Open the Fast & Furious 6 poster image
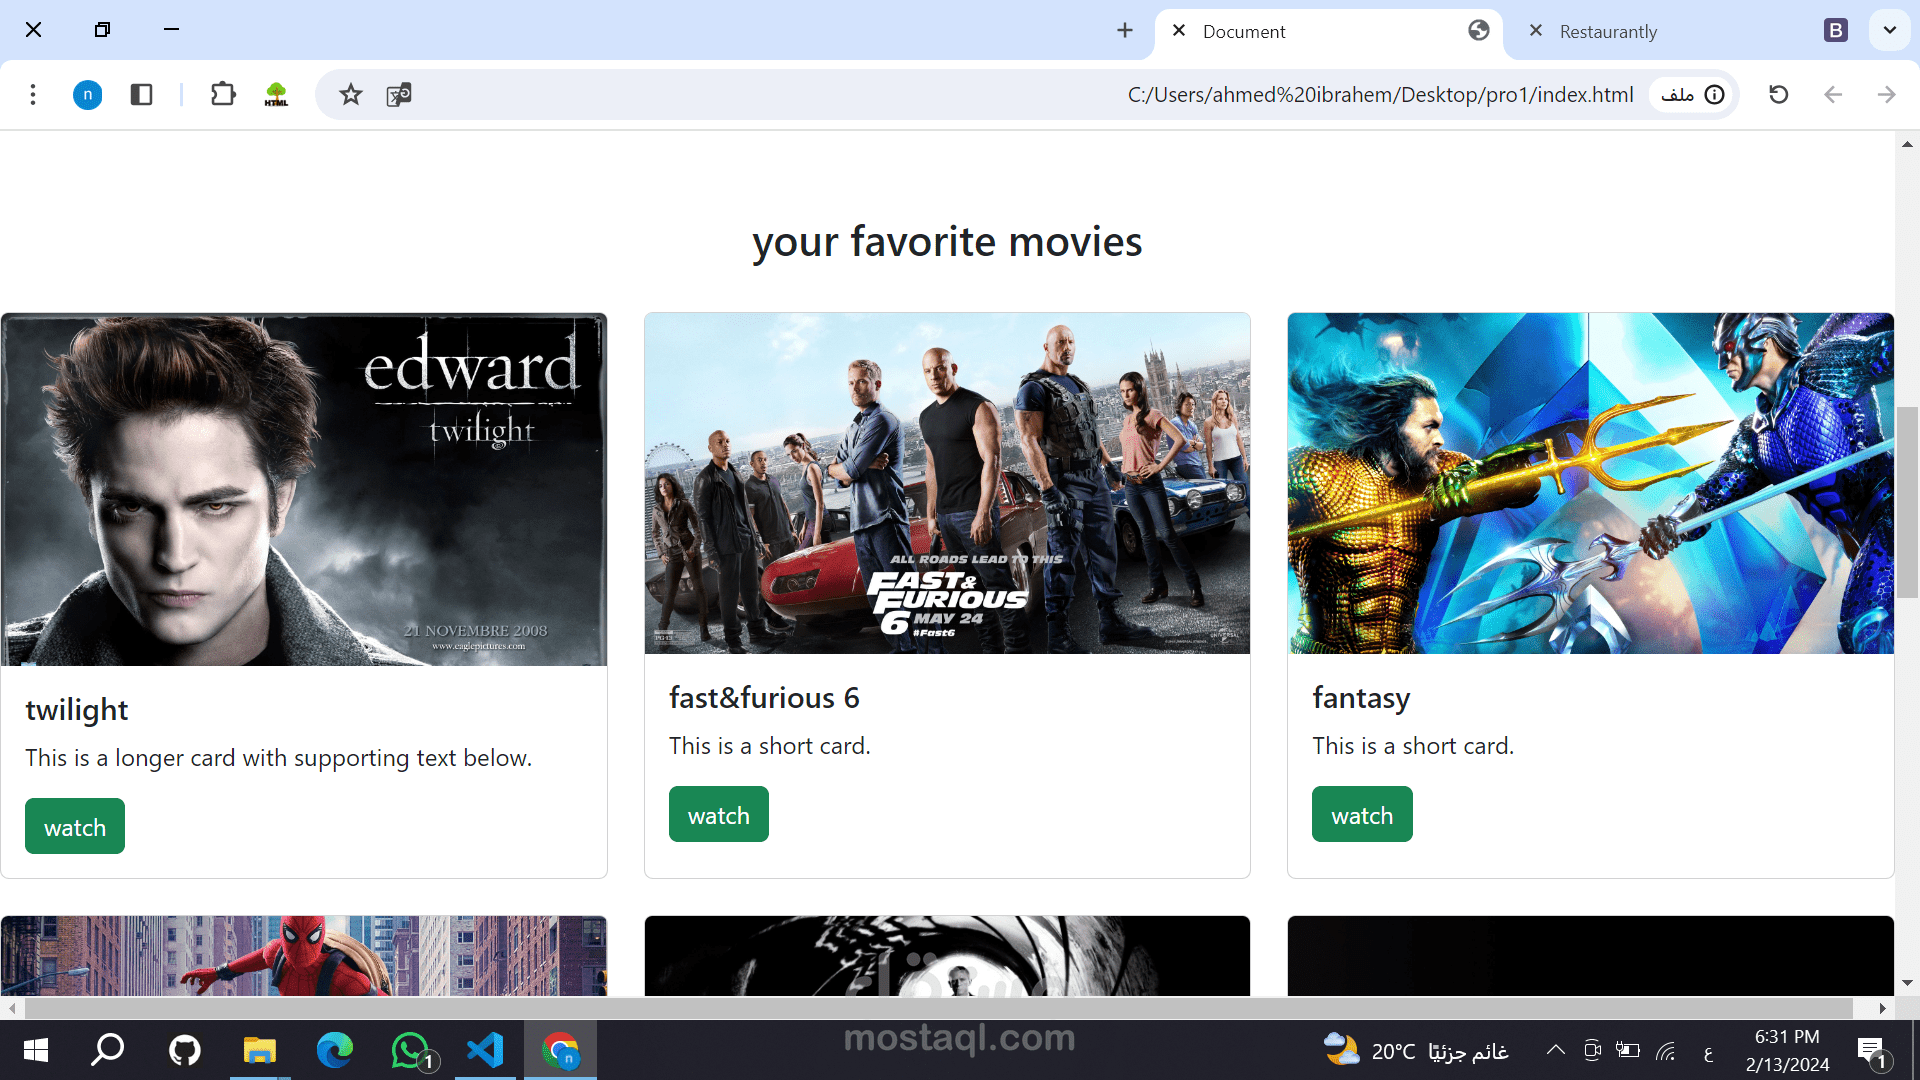 947,483
